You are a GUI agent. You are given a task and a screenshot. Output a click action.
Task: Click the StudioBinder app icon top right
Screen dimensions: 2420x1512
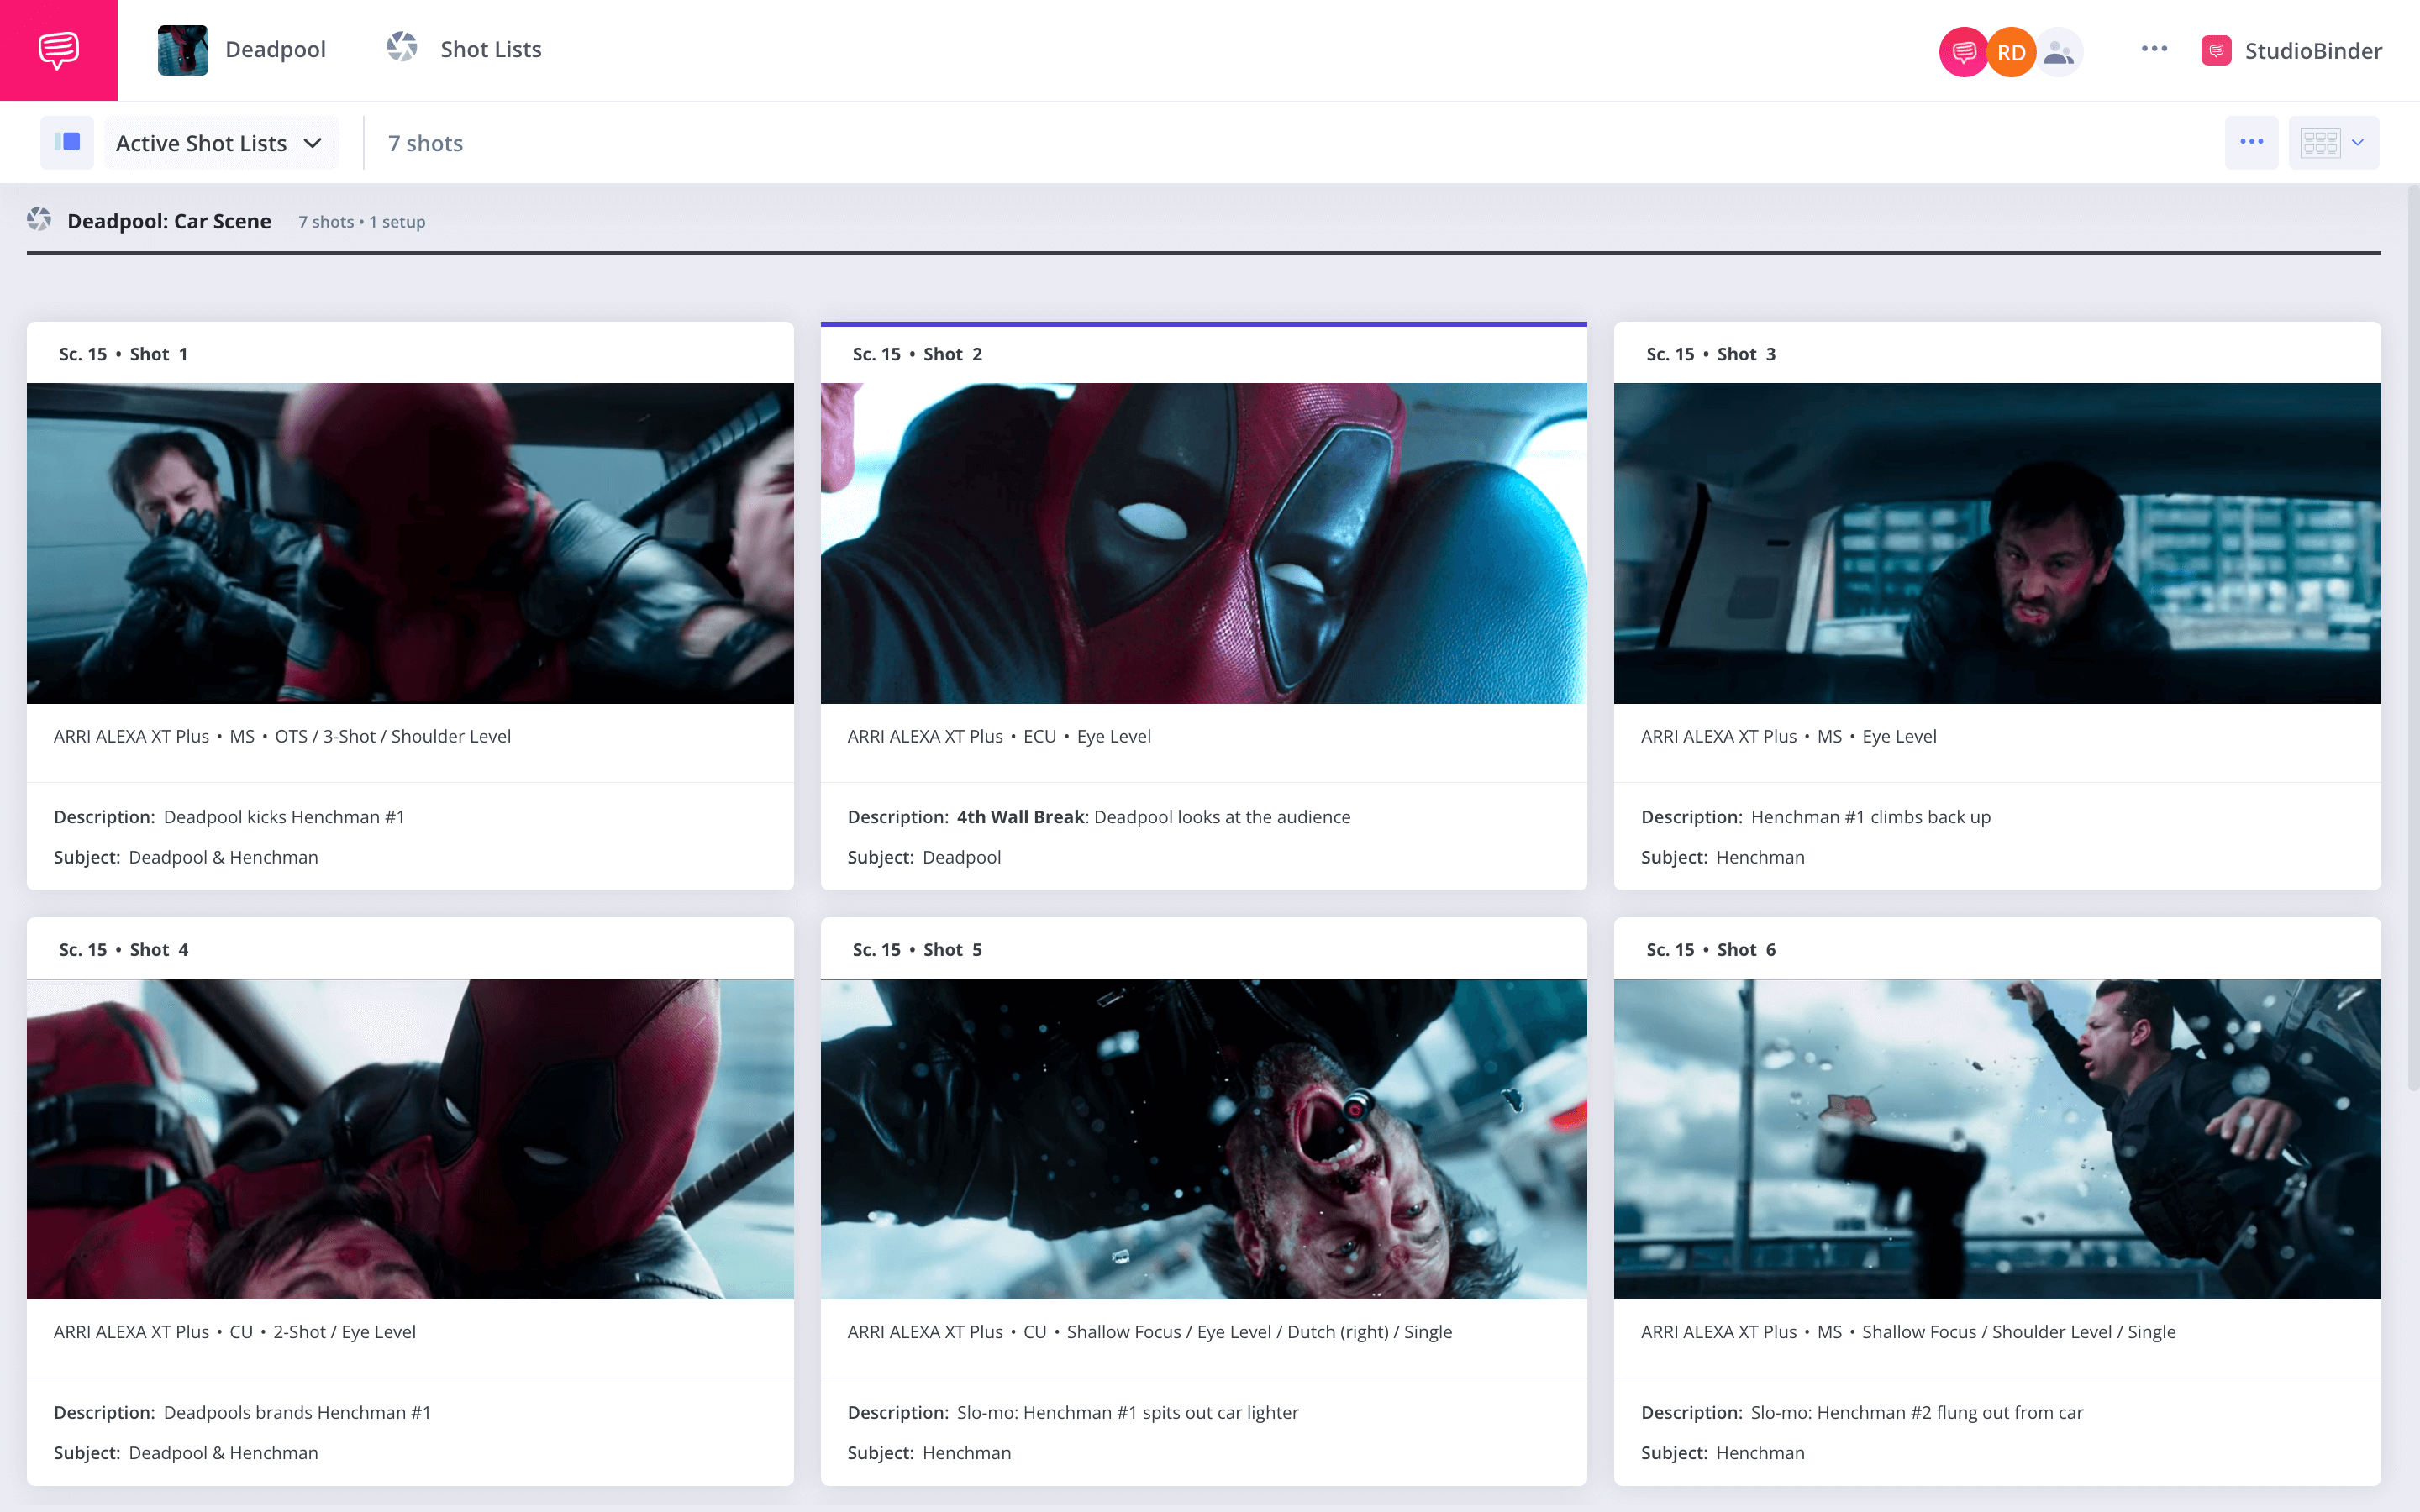(2220, 50)
